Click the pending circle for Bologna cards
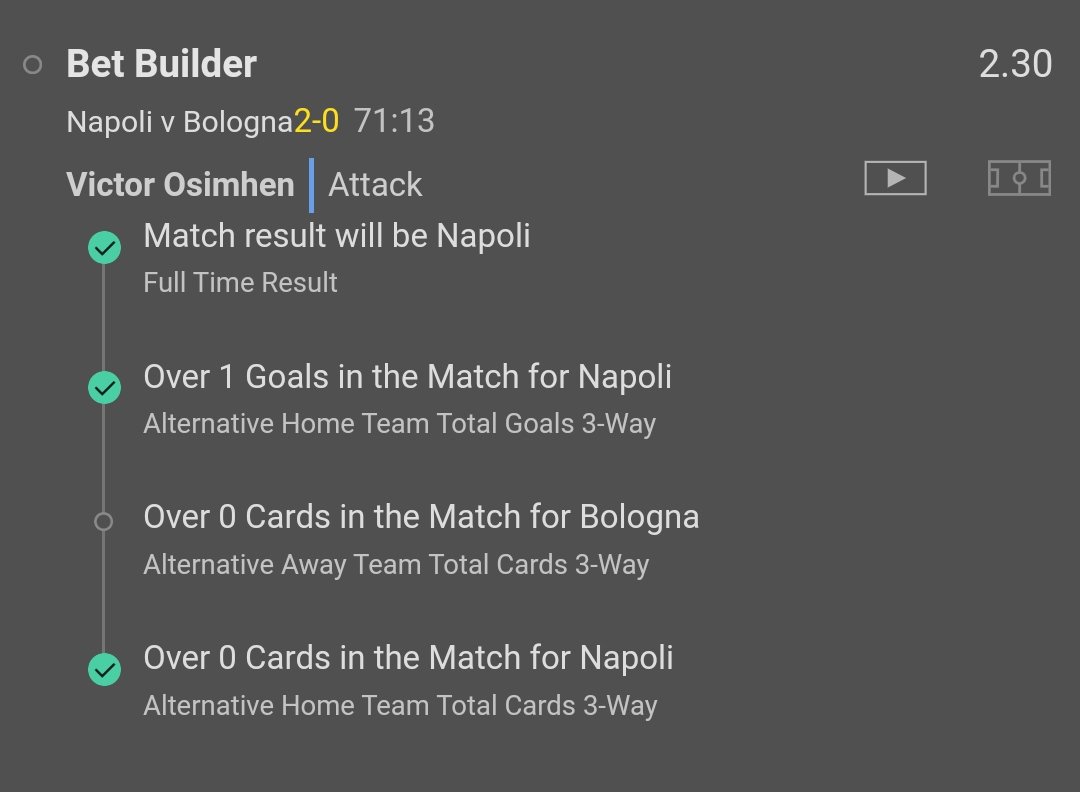The width and height of the screenshot is (1080, 792). tap(103, 521)
